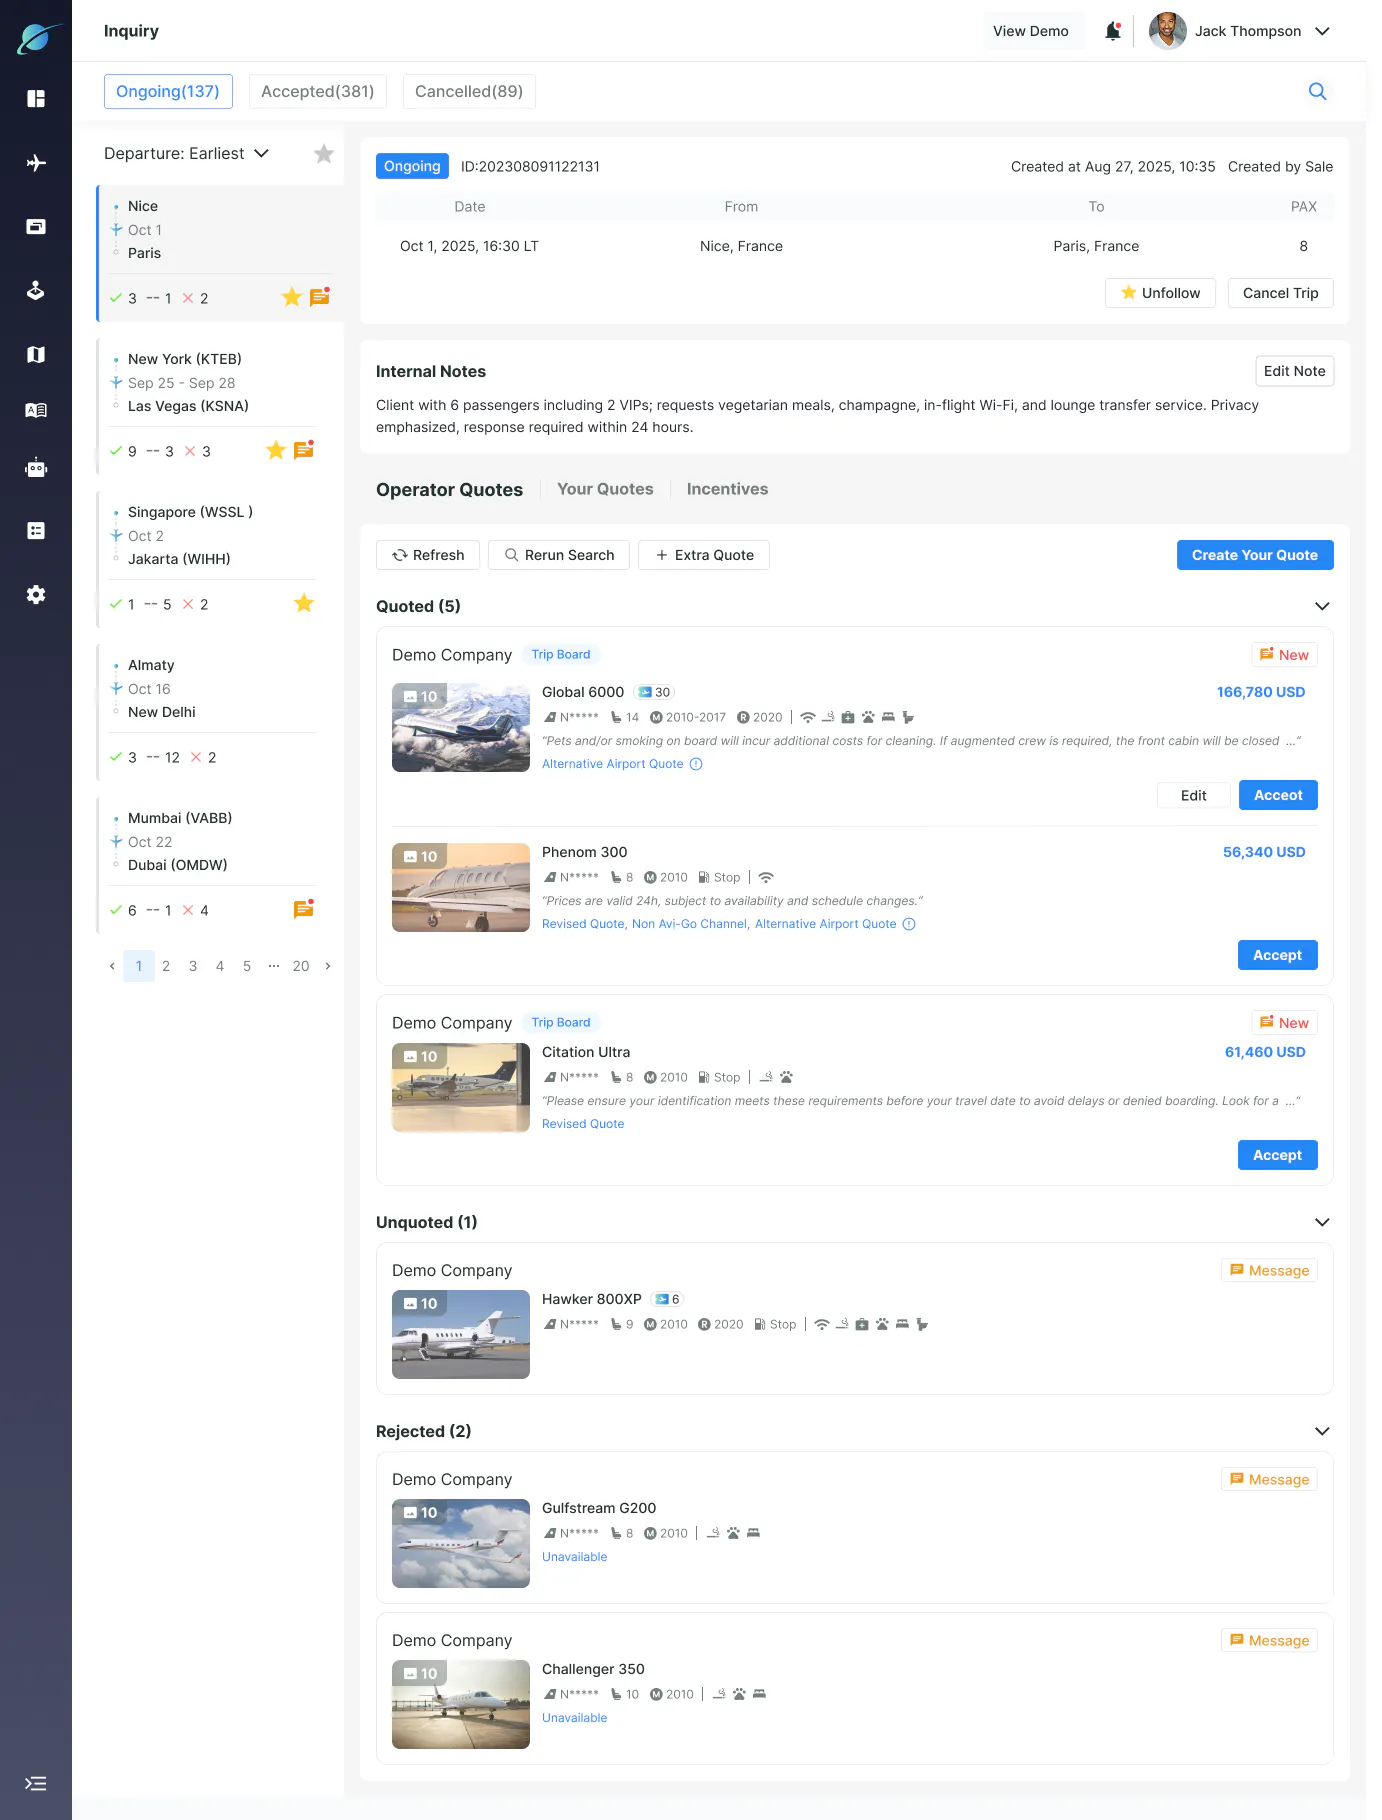Viewport: 1382px width, 1820px height.
Task: Switch to Ongoing(137) tab
Action: [168, 91]
